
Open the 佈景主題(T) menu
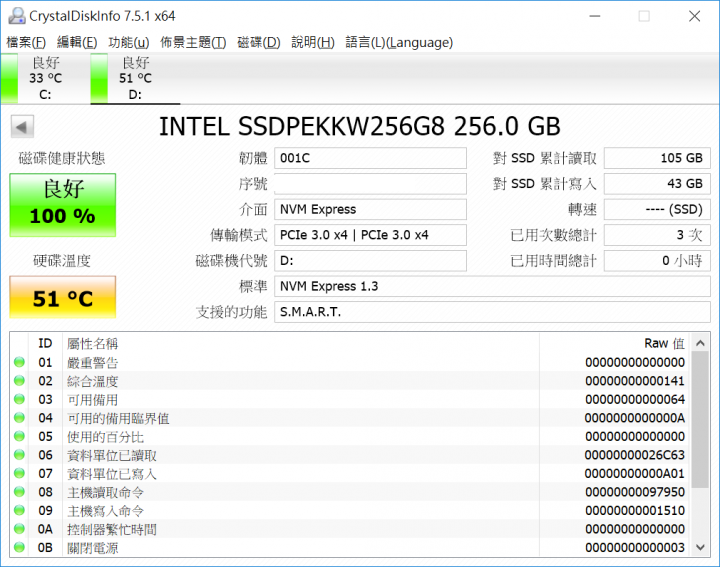pos(193,42)
